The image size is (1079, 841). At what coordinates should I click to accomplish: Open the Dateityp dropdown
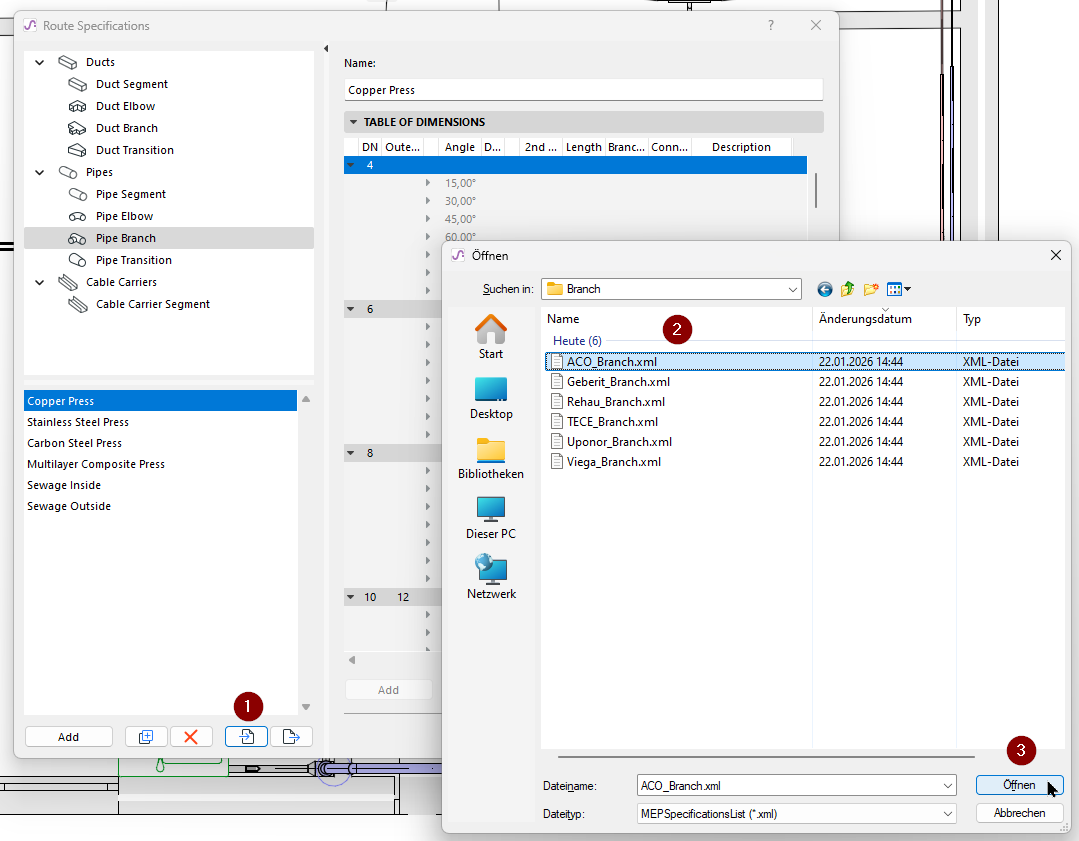797,813
